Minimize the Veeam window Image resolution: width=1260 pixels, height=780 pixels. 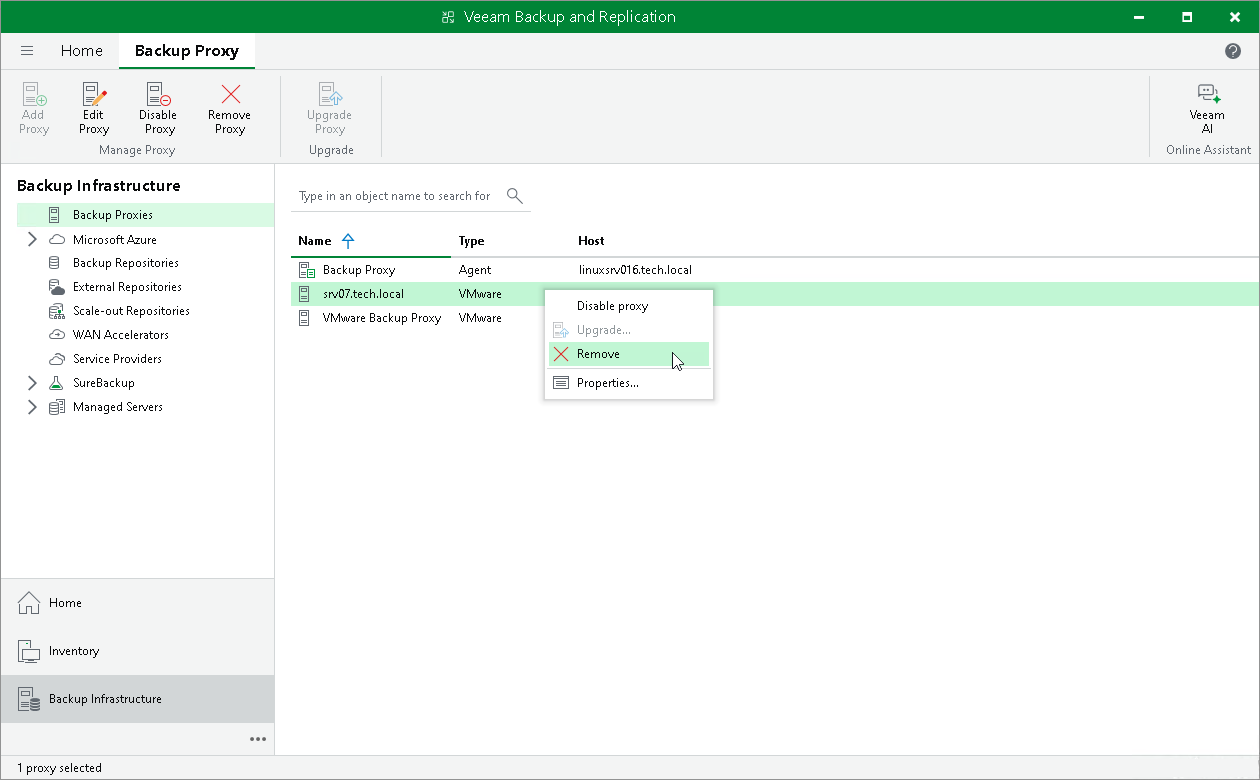1141,17
